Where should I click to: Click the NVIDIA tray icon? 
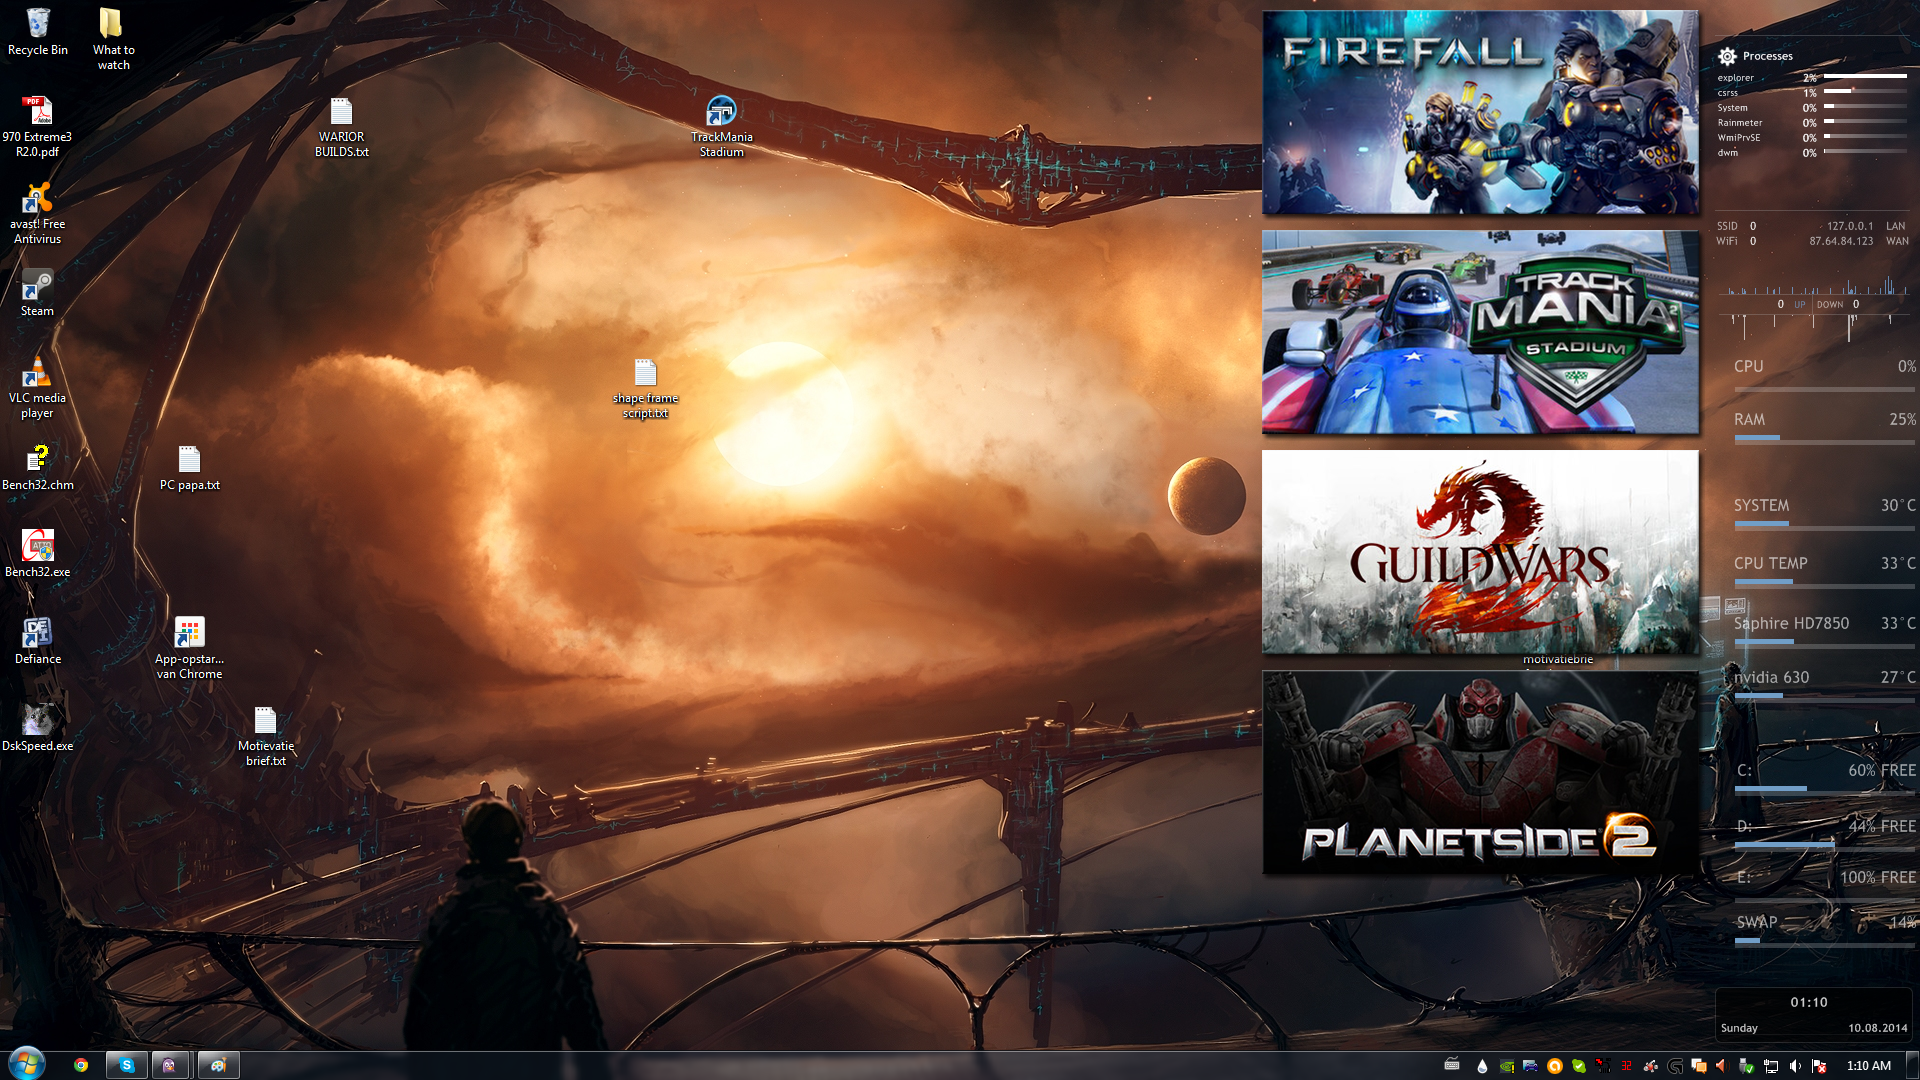point(1507,1066)
